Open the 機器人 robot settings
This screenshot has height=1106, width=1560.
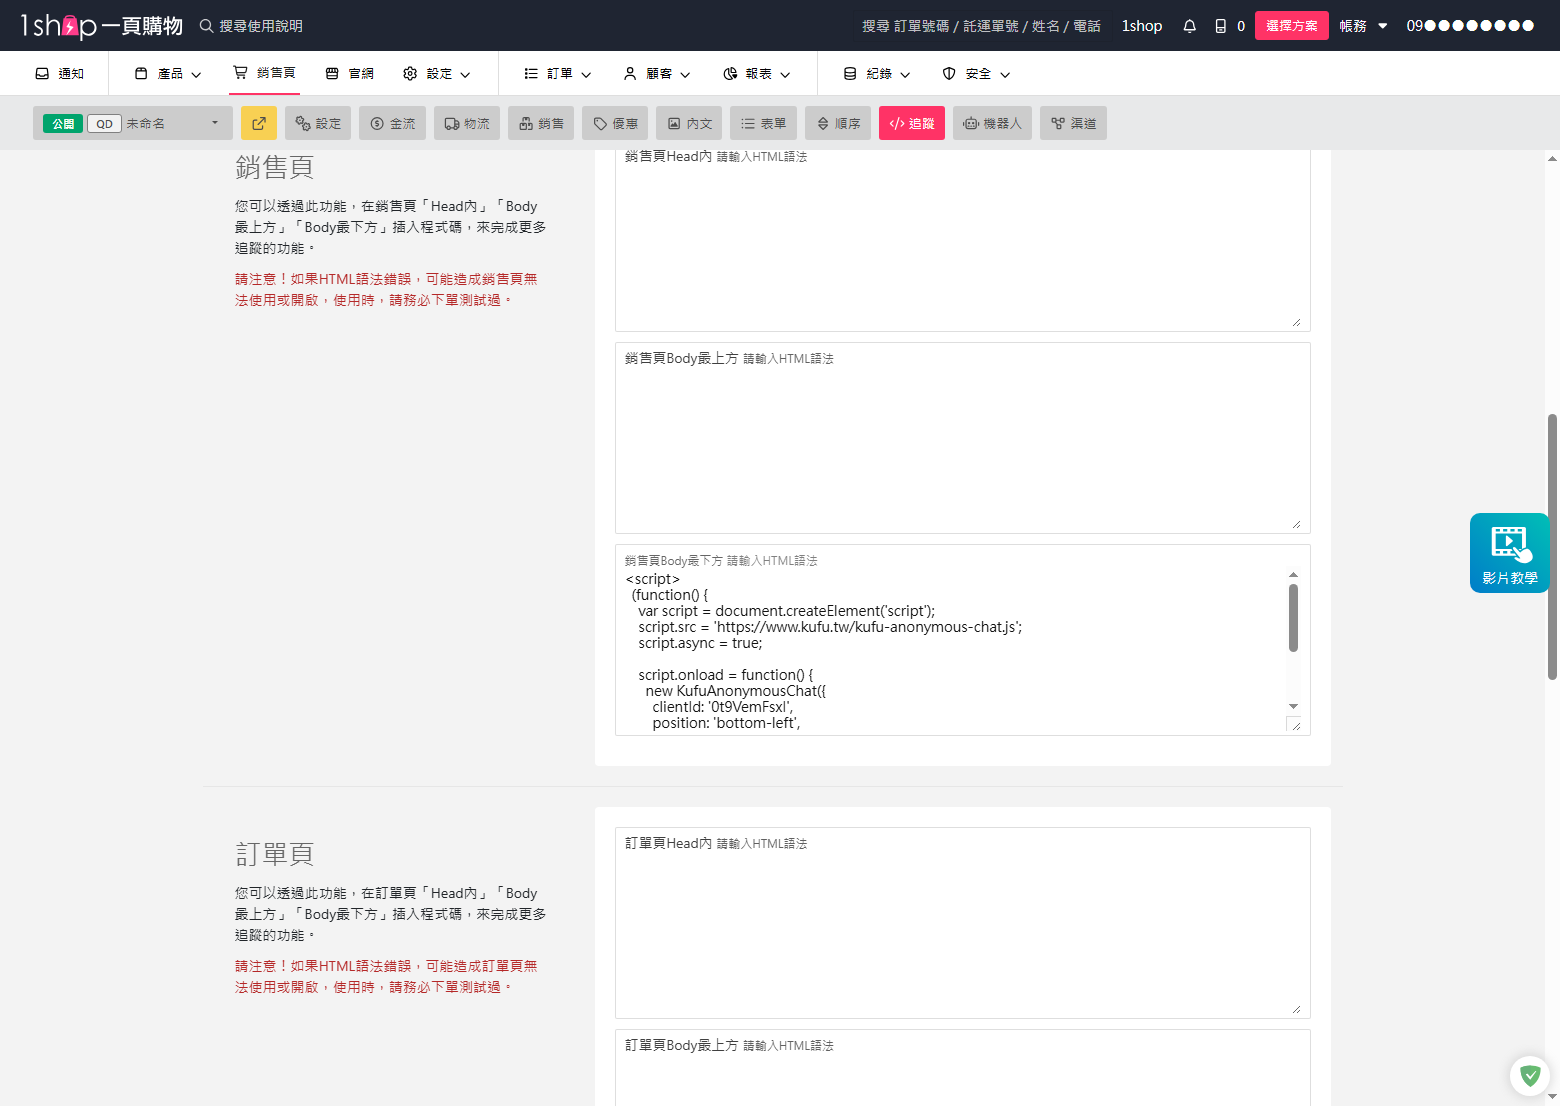click(x=992, y=123)
